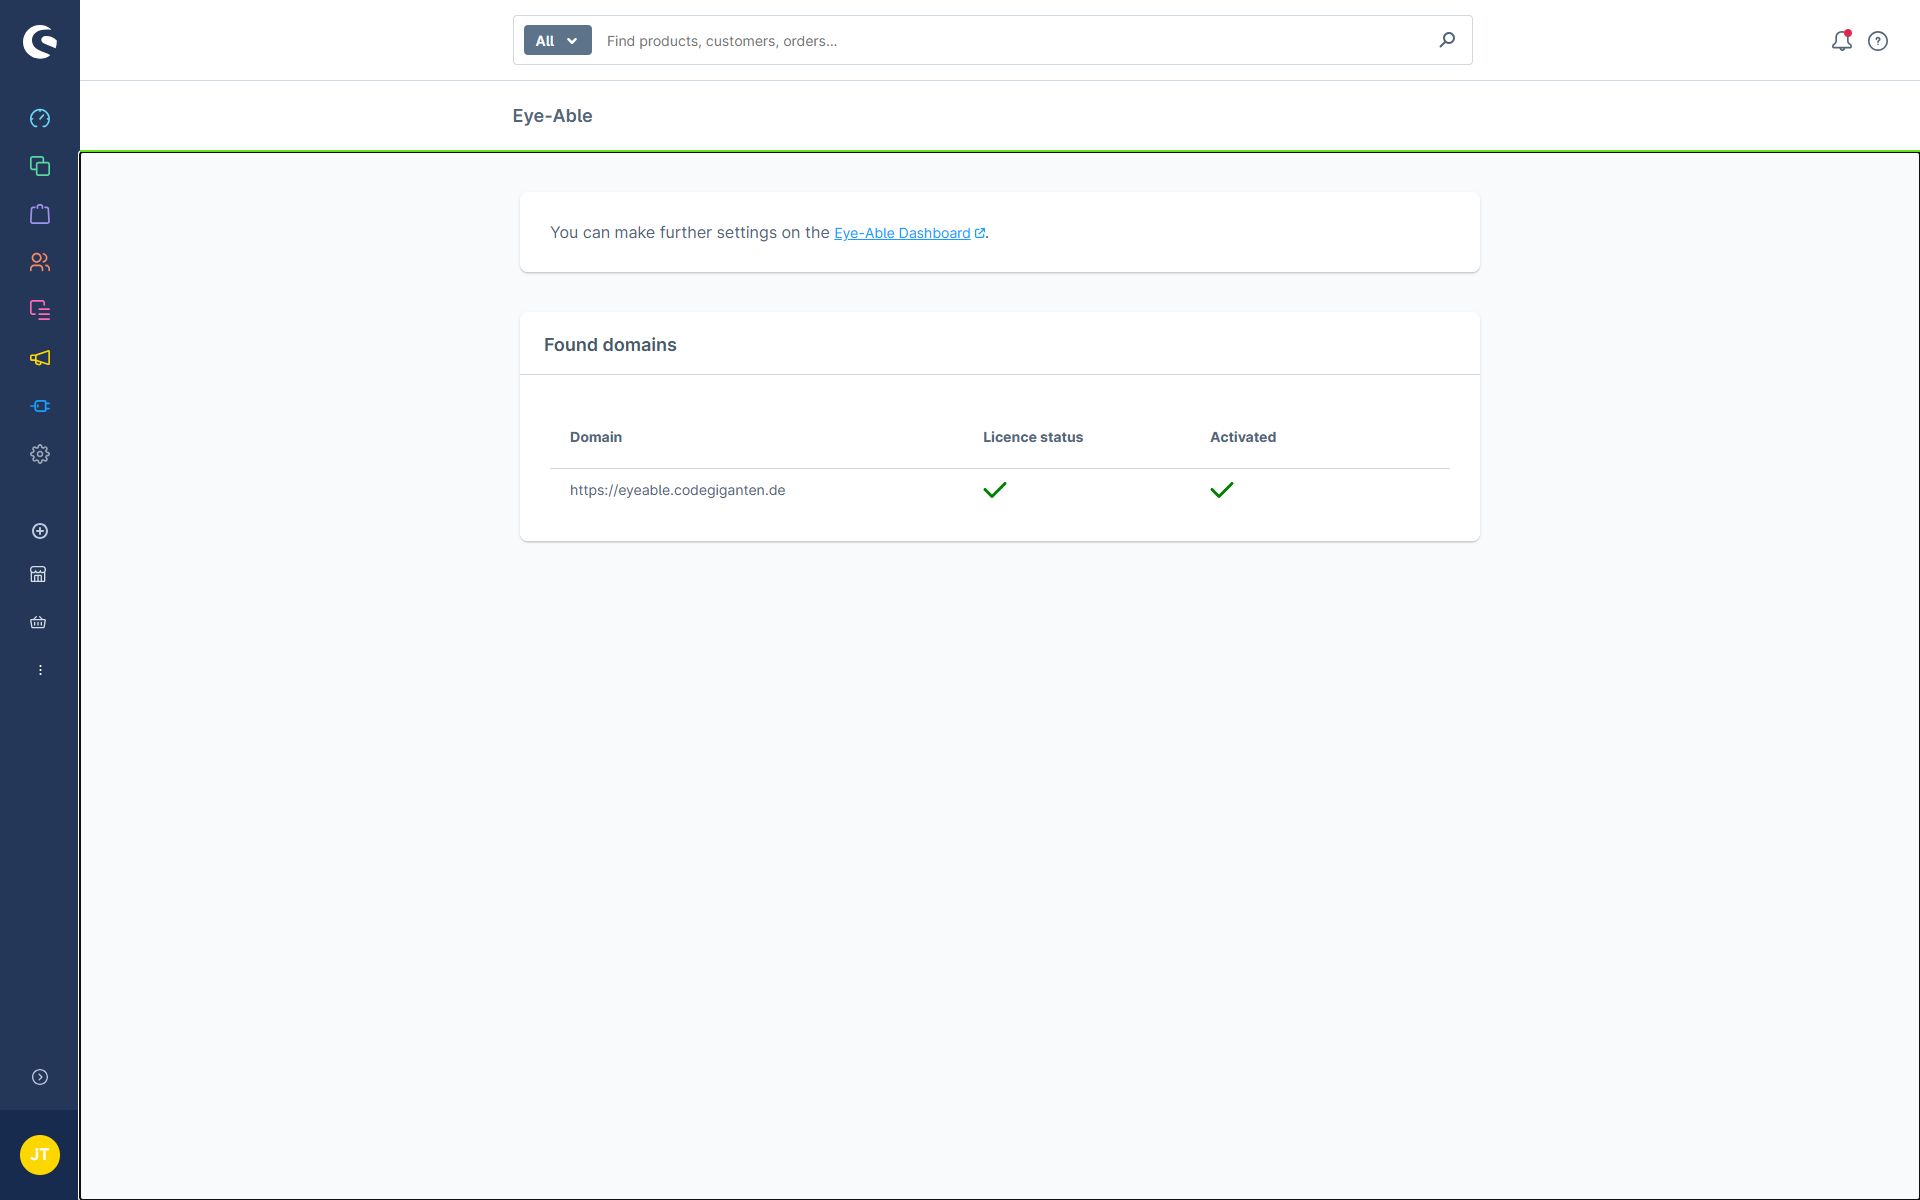Open the notifications bell
Viewport: 1920px width, 1200px height.
click(1842, 41)
